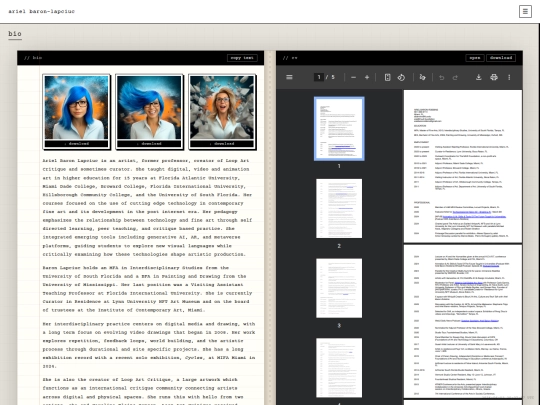Click the fit to page icon
The width and height of the screenshot is (540, 405).
(387, 77)
